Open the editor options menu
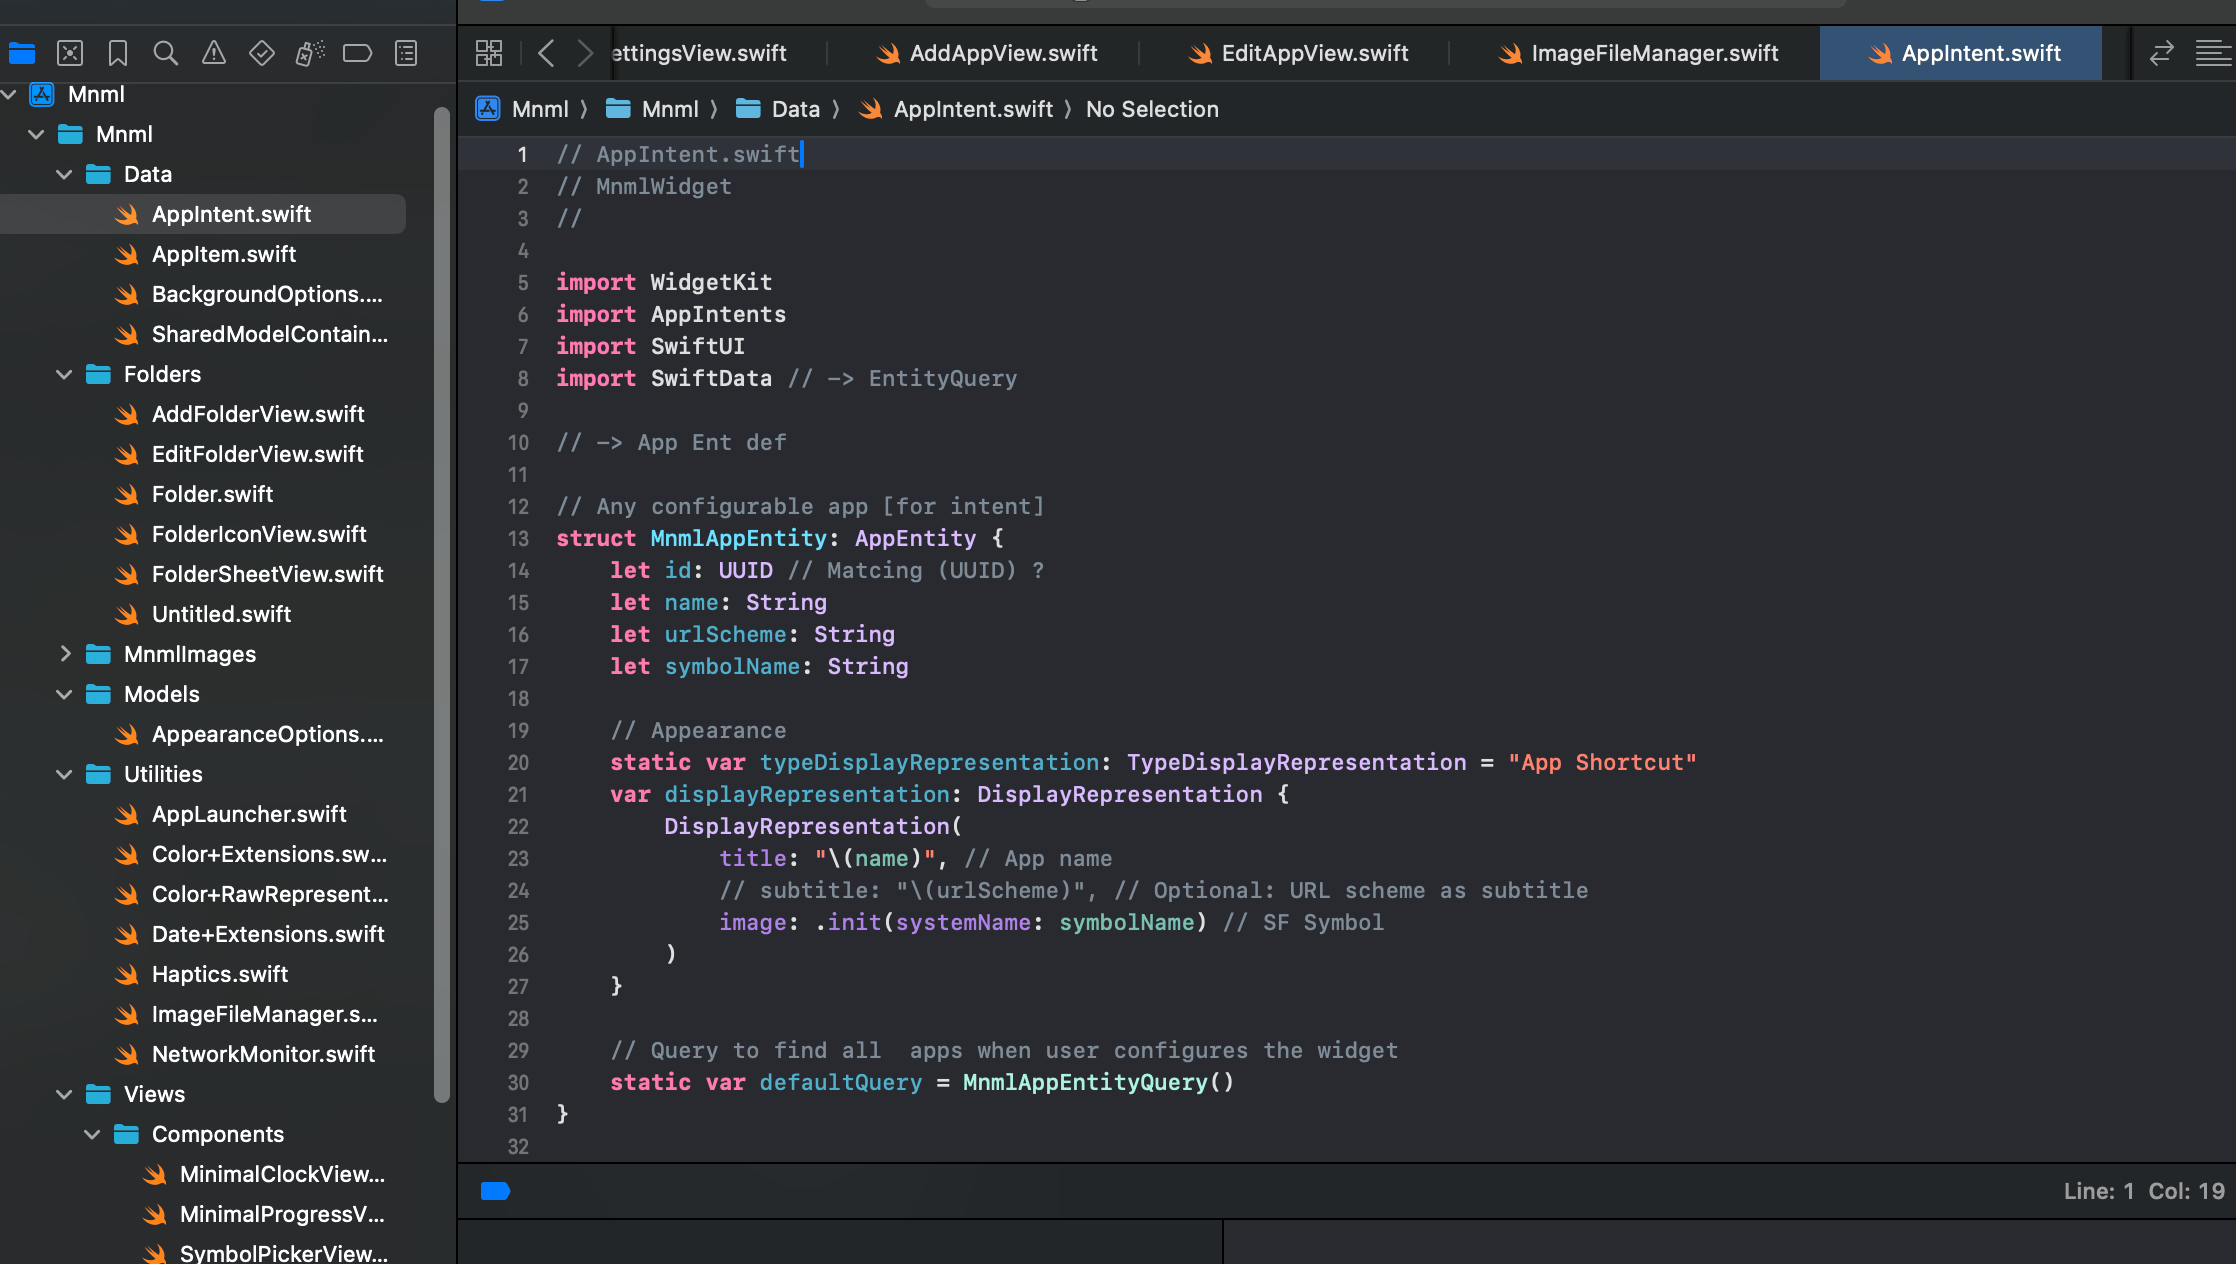 click(2211, 53)
